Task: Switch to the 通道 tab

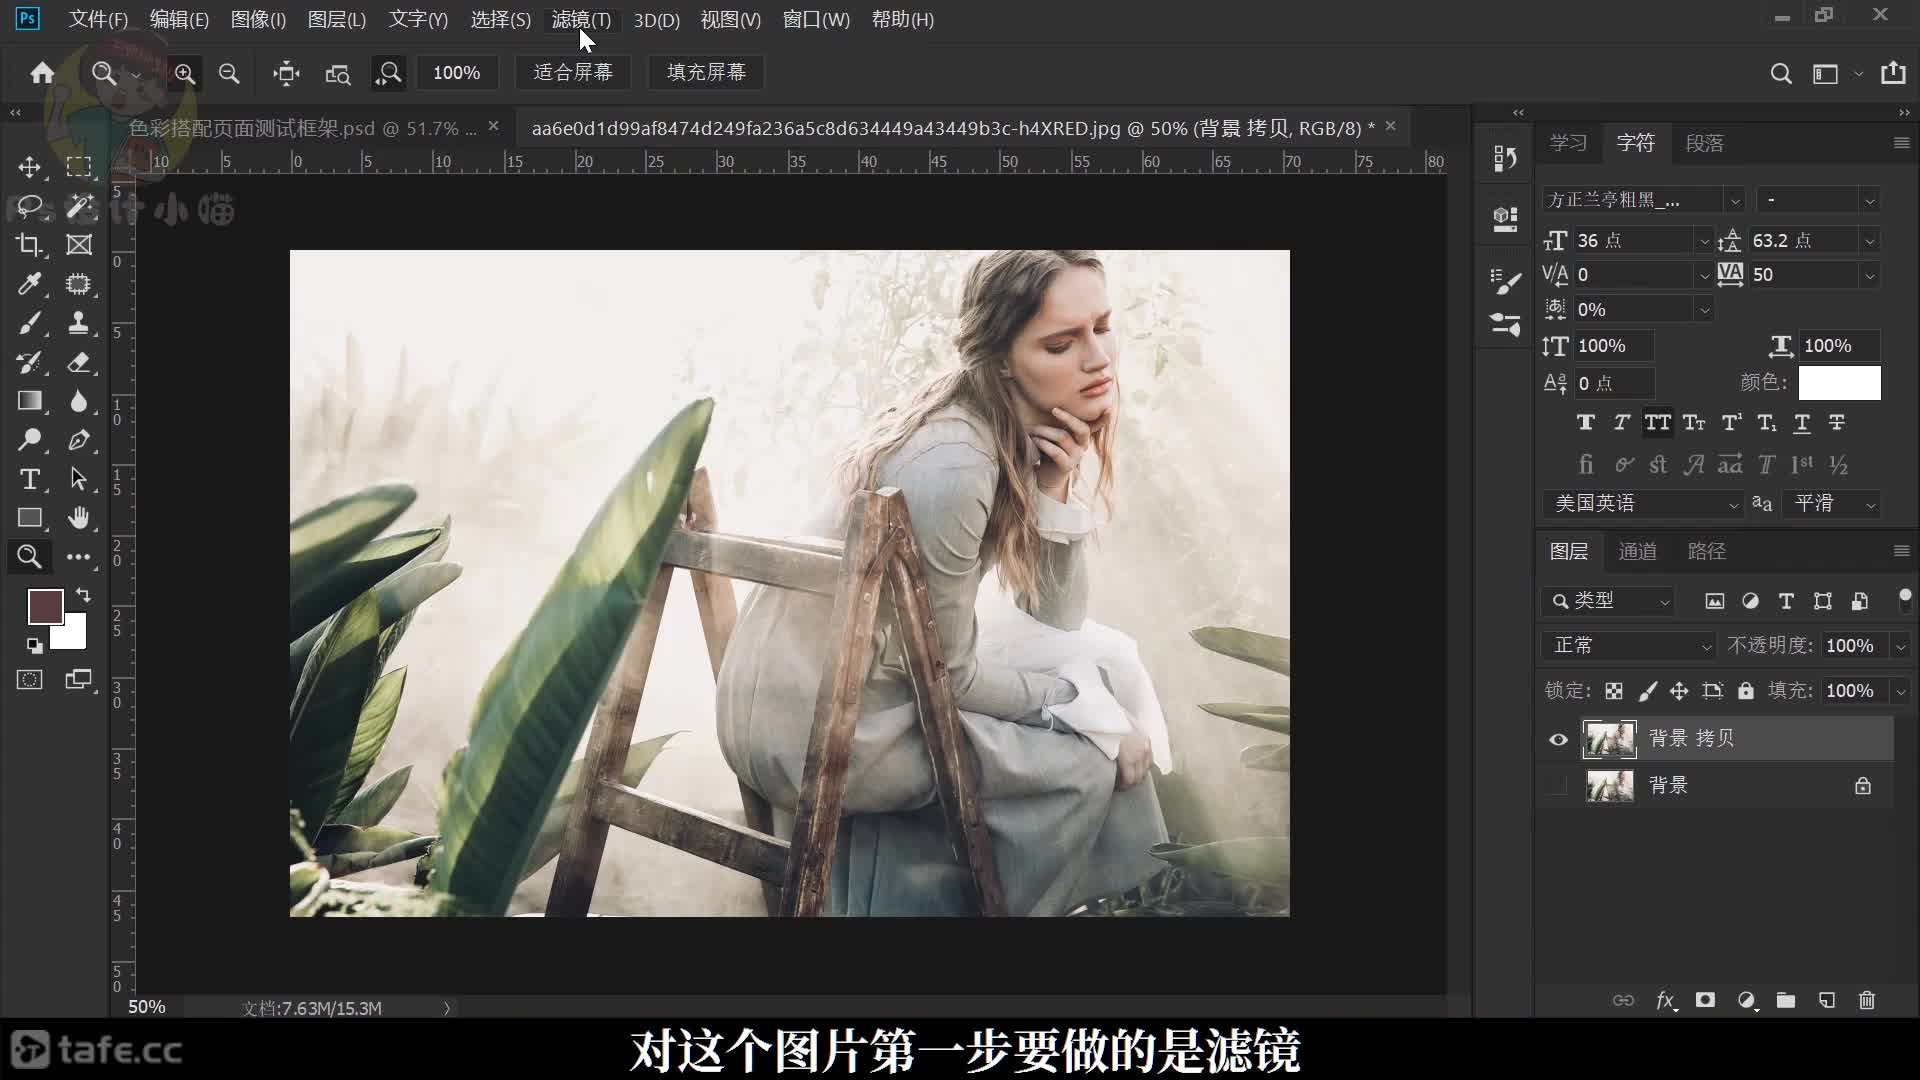Action: [x=1637, y=552]
